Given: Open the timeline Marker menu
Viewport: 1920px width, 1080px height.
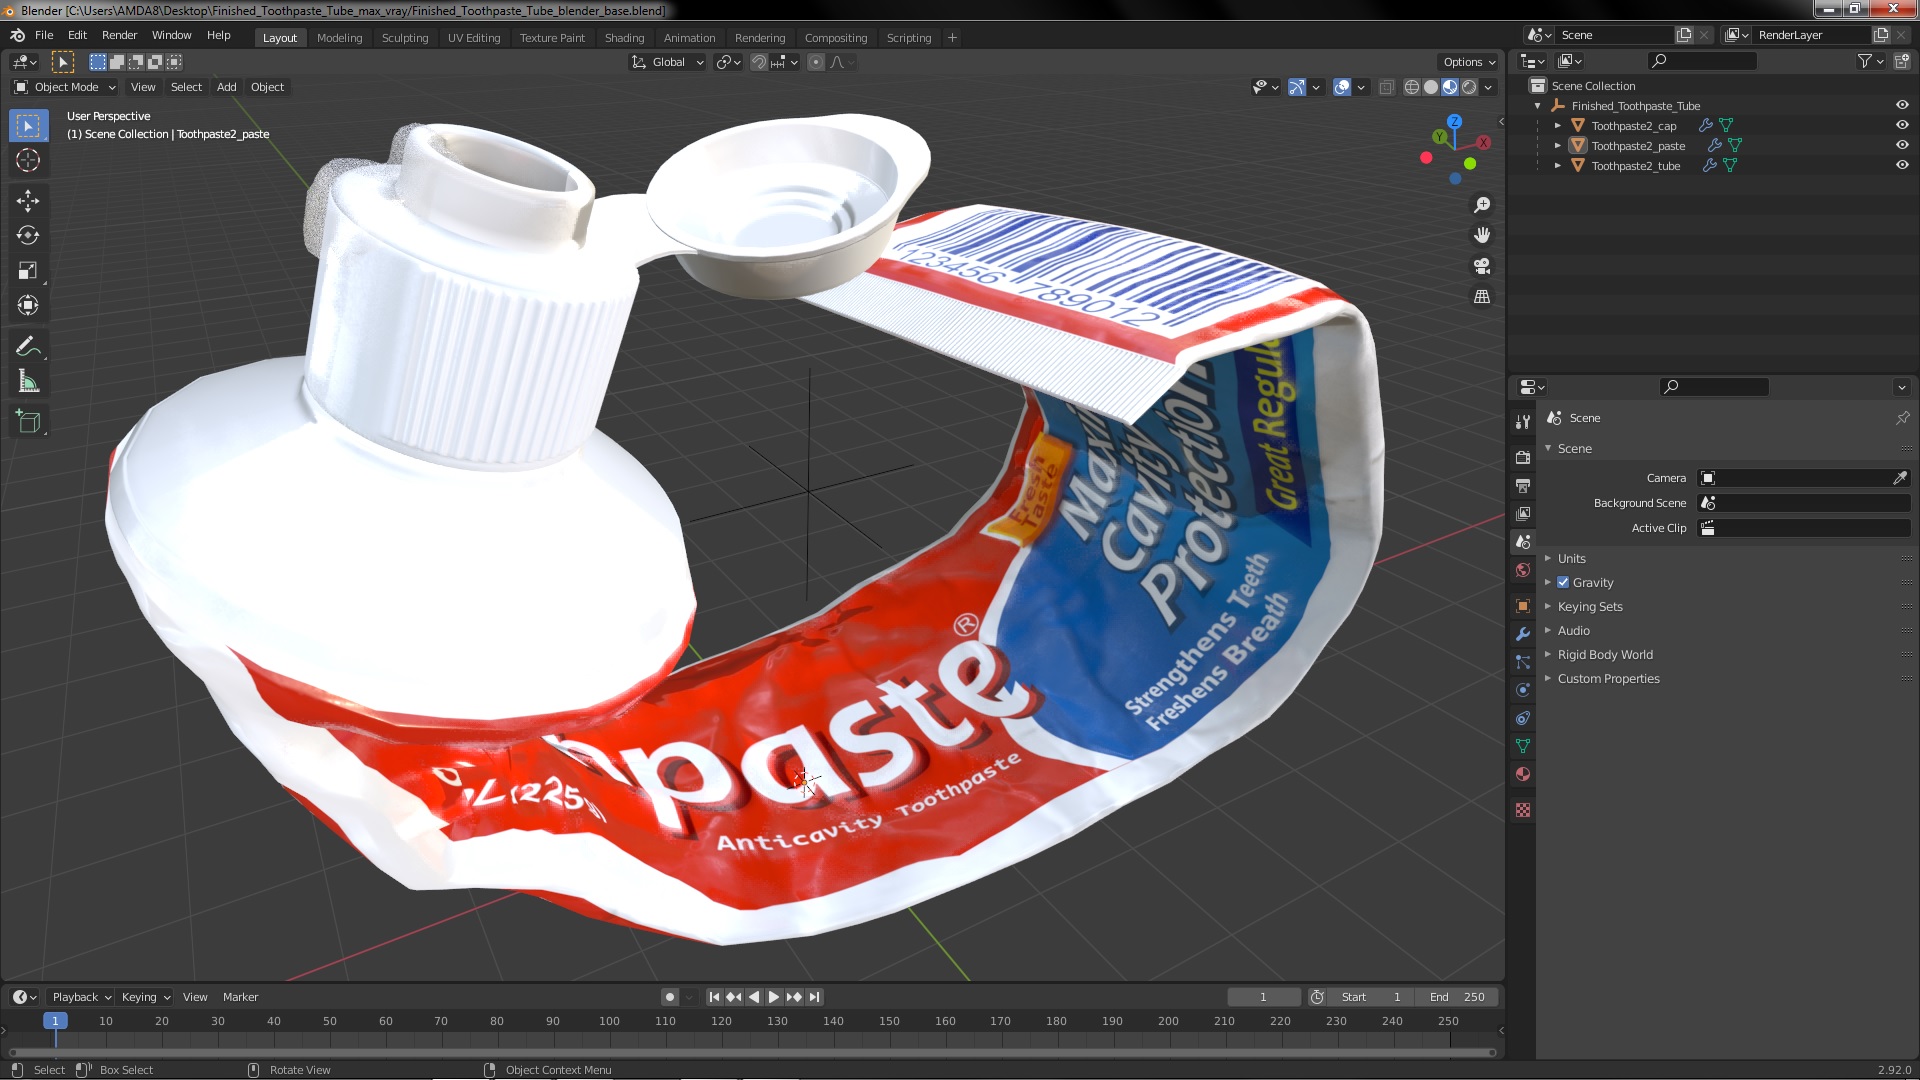Looking at the screenshot, I should point(240,997).
